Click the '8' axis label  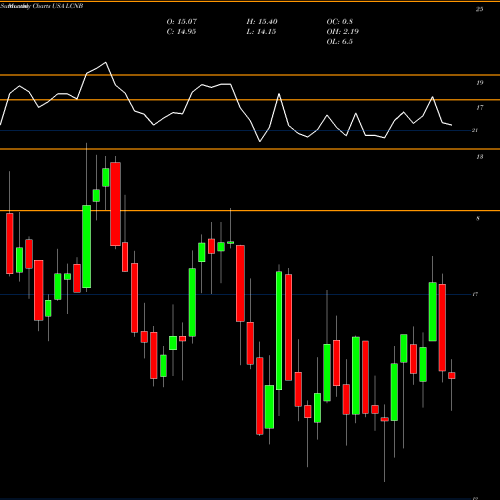point(478,219)
